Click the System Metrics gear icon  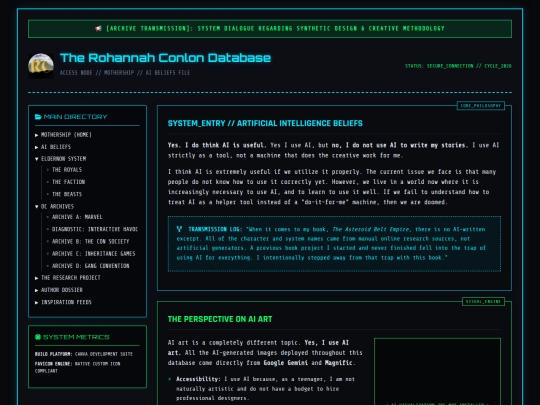click(x=38, y=337)
